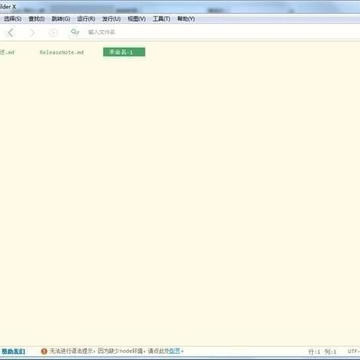Image resolution: width=360 pixels, height=360 pixels.
Task: Open the 查找(I) menu
Action: (37, 19)
